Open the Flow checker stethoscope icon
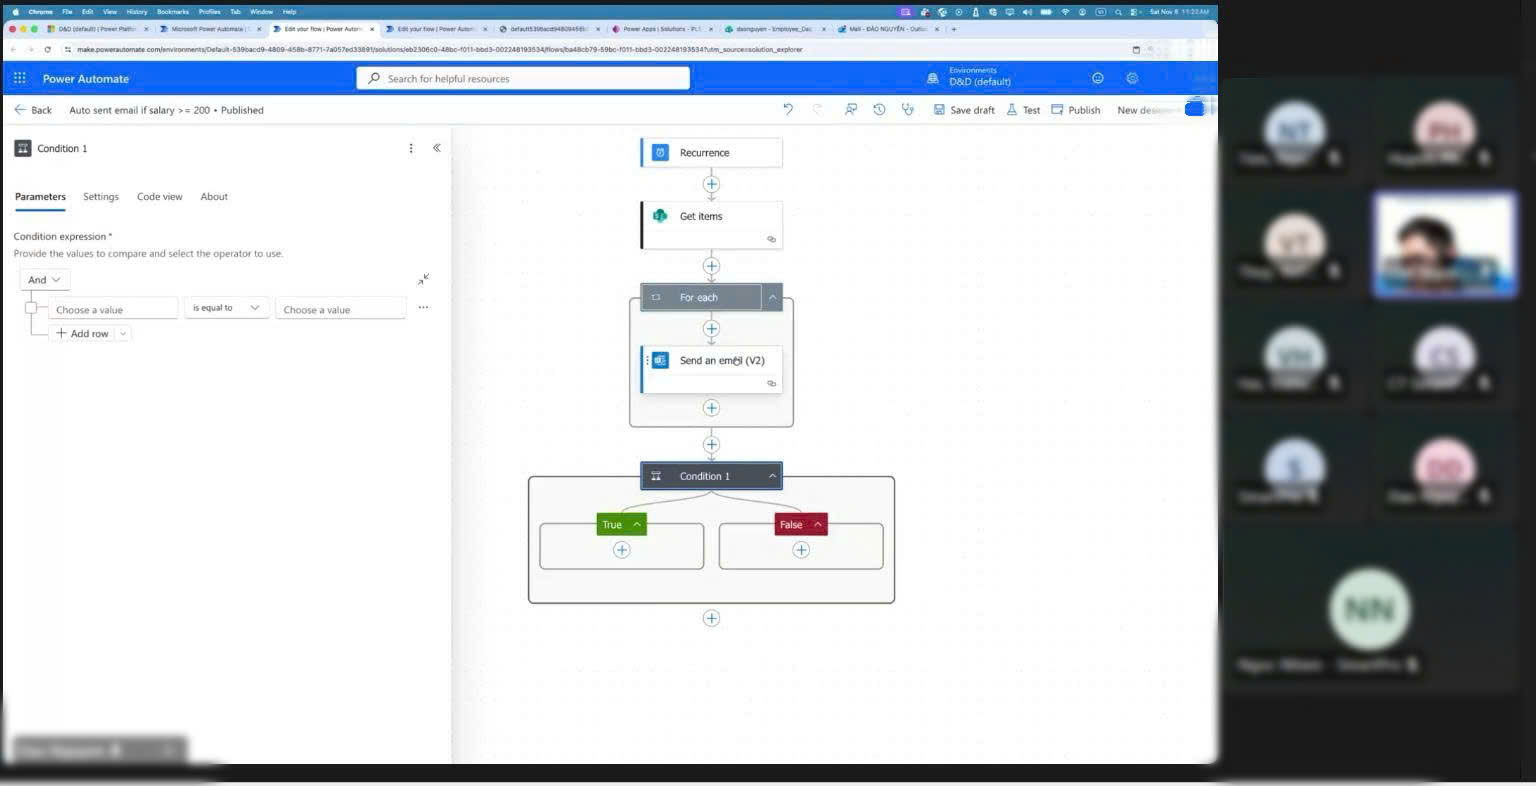This screenshot has height=786, width=1536. click(x=908, y=110)
